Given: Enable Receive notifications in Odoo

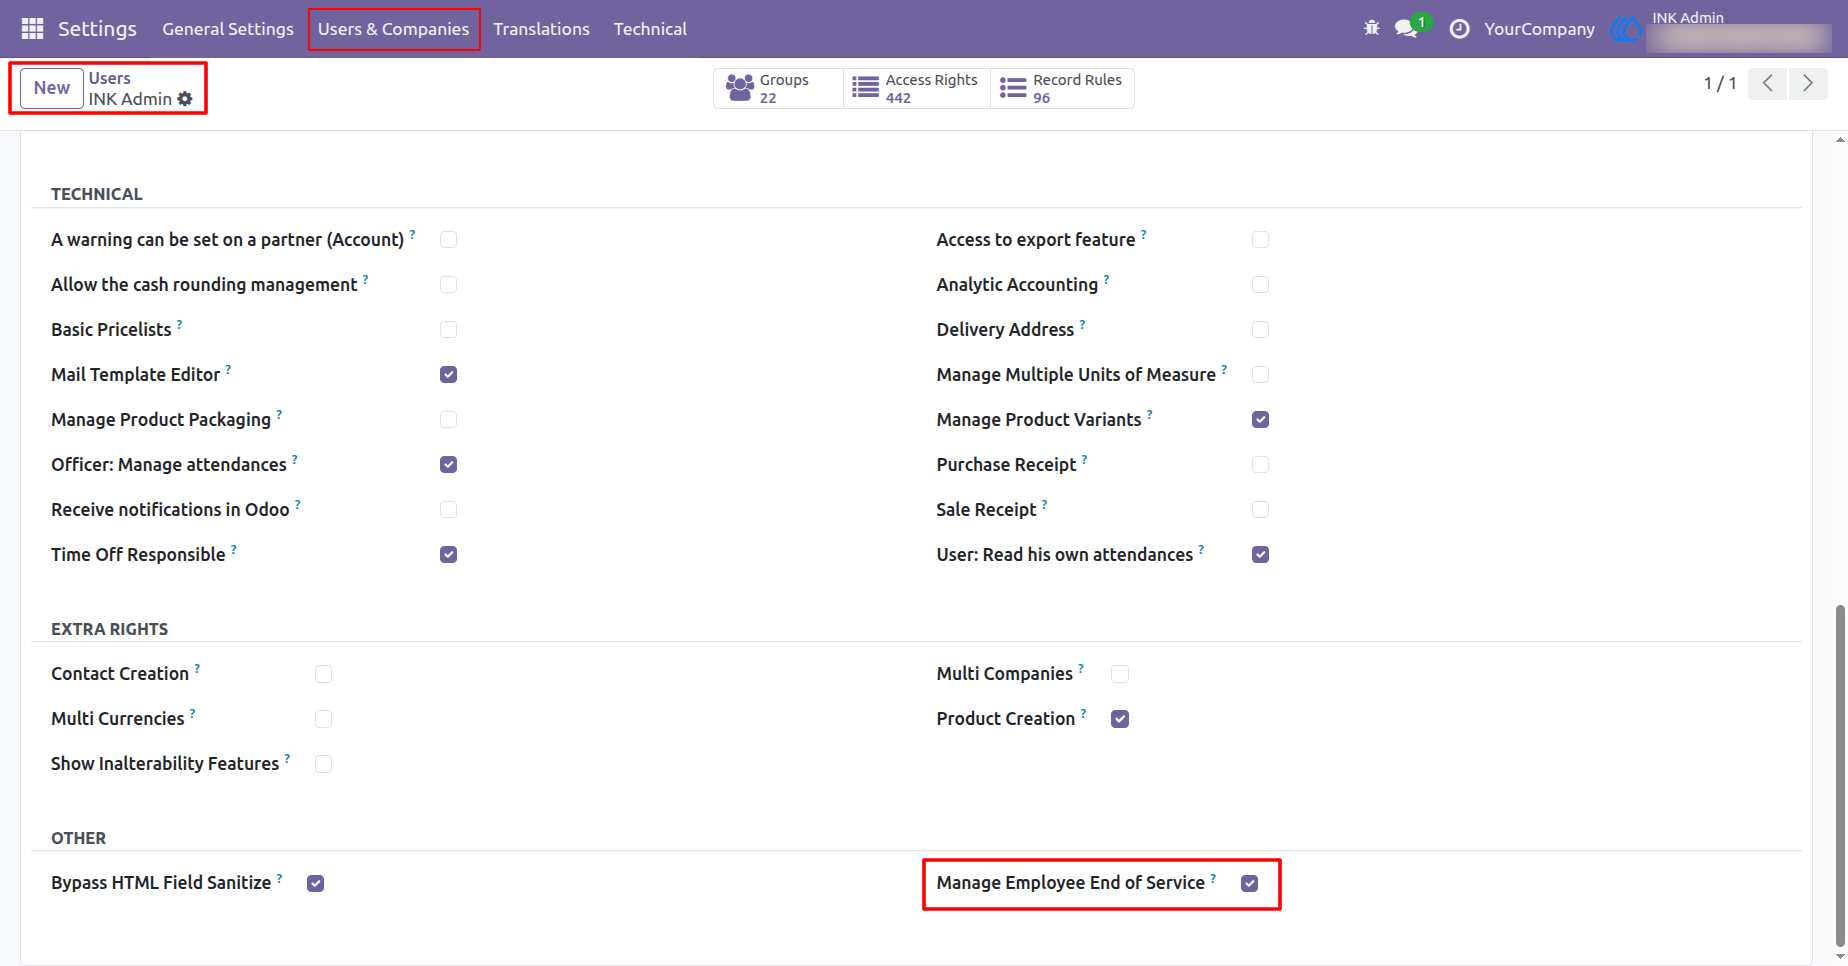Looking at the screenshot, I should click(x=448, y=510).
